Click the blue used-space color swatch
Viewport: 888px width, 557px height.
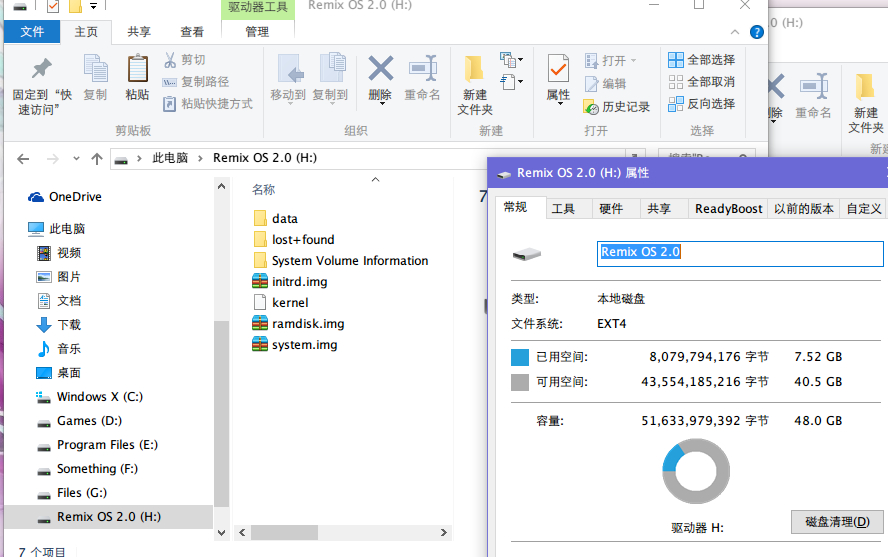point(519,357)
